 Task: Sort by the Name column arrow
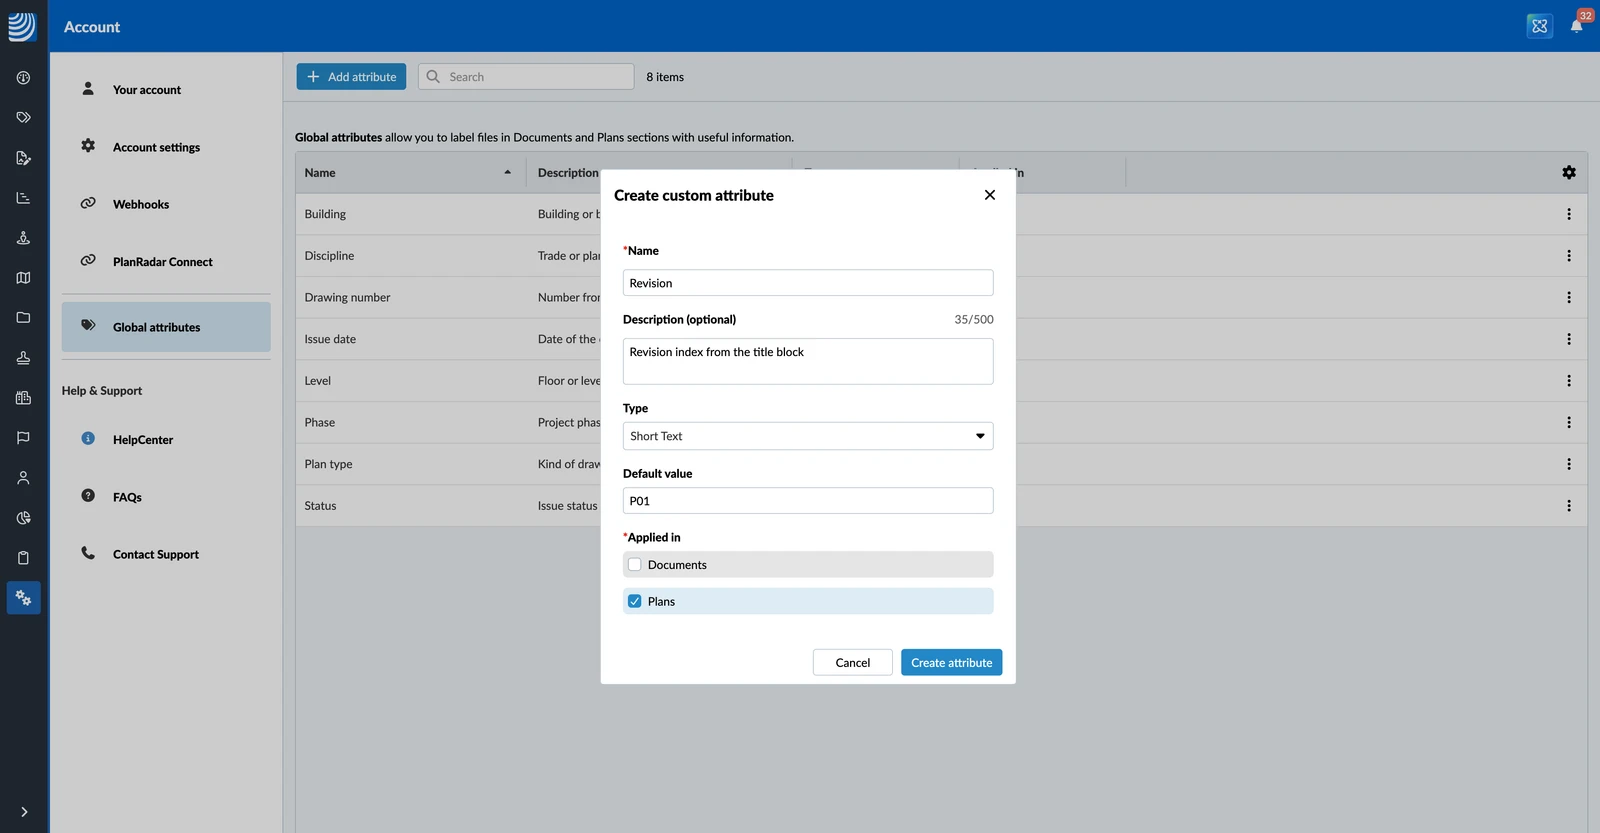pyautogui.click(x=508, y=173)
